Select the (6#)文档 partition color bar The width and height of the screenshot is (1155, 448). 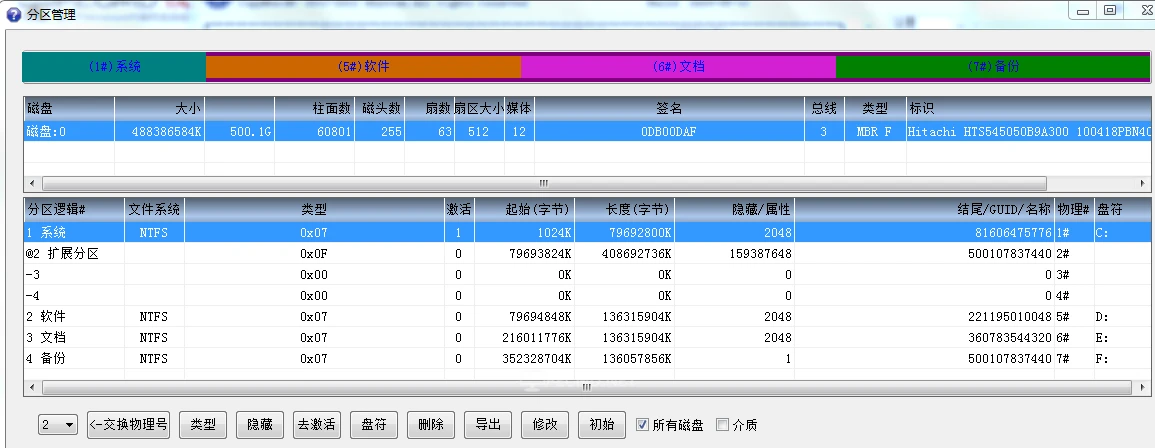point(678,66)
